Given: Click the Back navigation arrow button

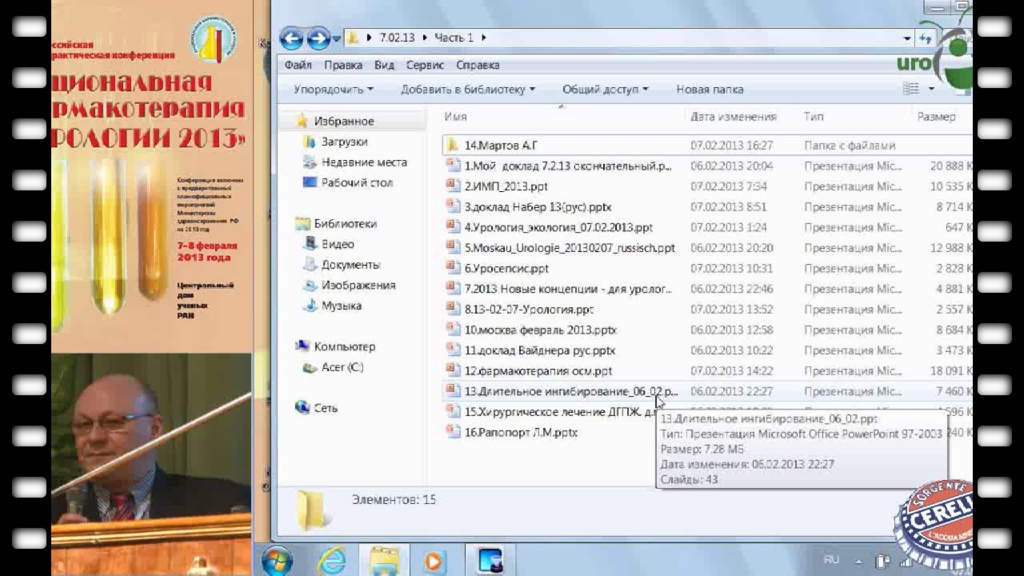Looking at the screenshot, I should pos(292,39).
